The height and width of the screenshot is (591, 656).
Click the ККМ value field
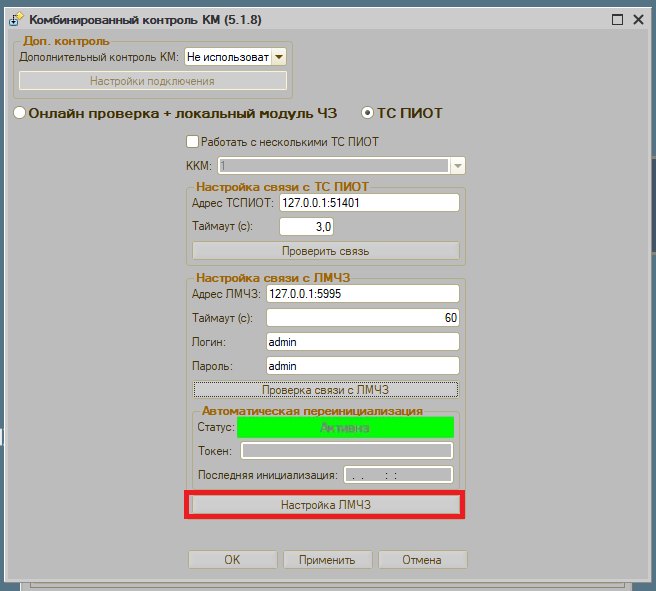334,166
